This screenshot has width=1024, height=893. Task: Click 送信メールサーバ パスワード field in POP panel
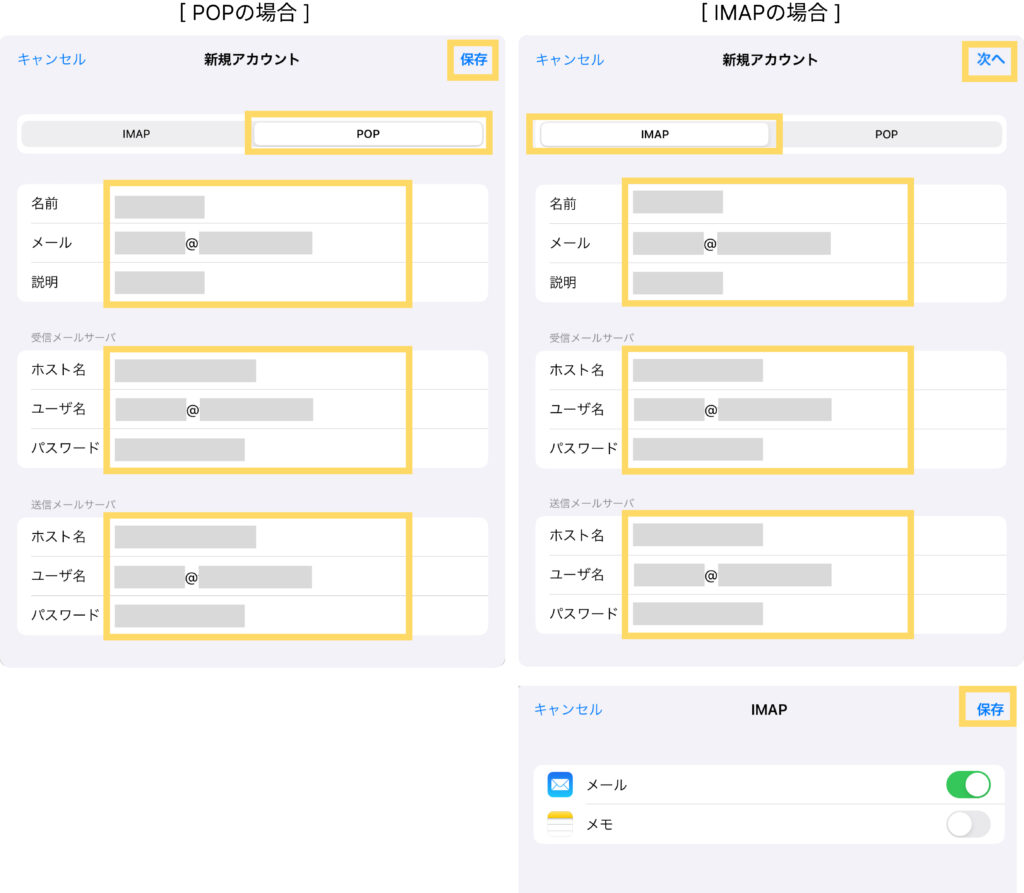click(180, 615)
